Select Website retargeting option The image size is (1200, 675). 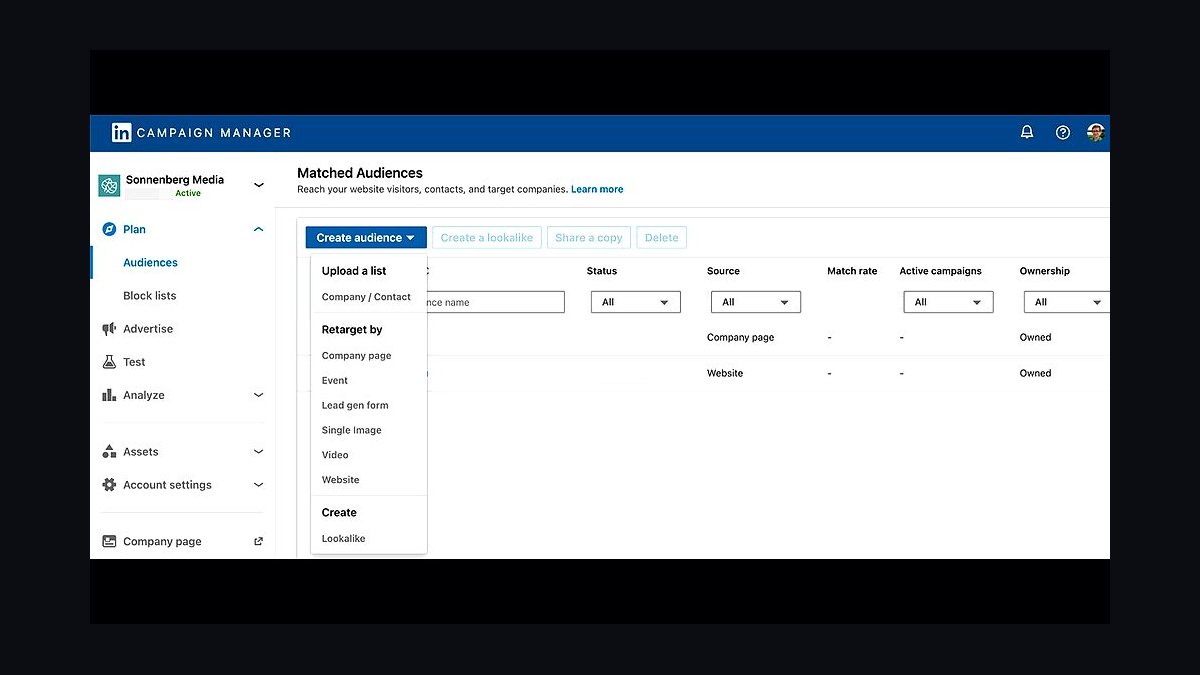(x=340, y=480)
